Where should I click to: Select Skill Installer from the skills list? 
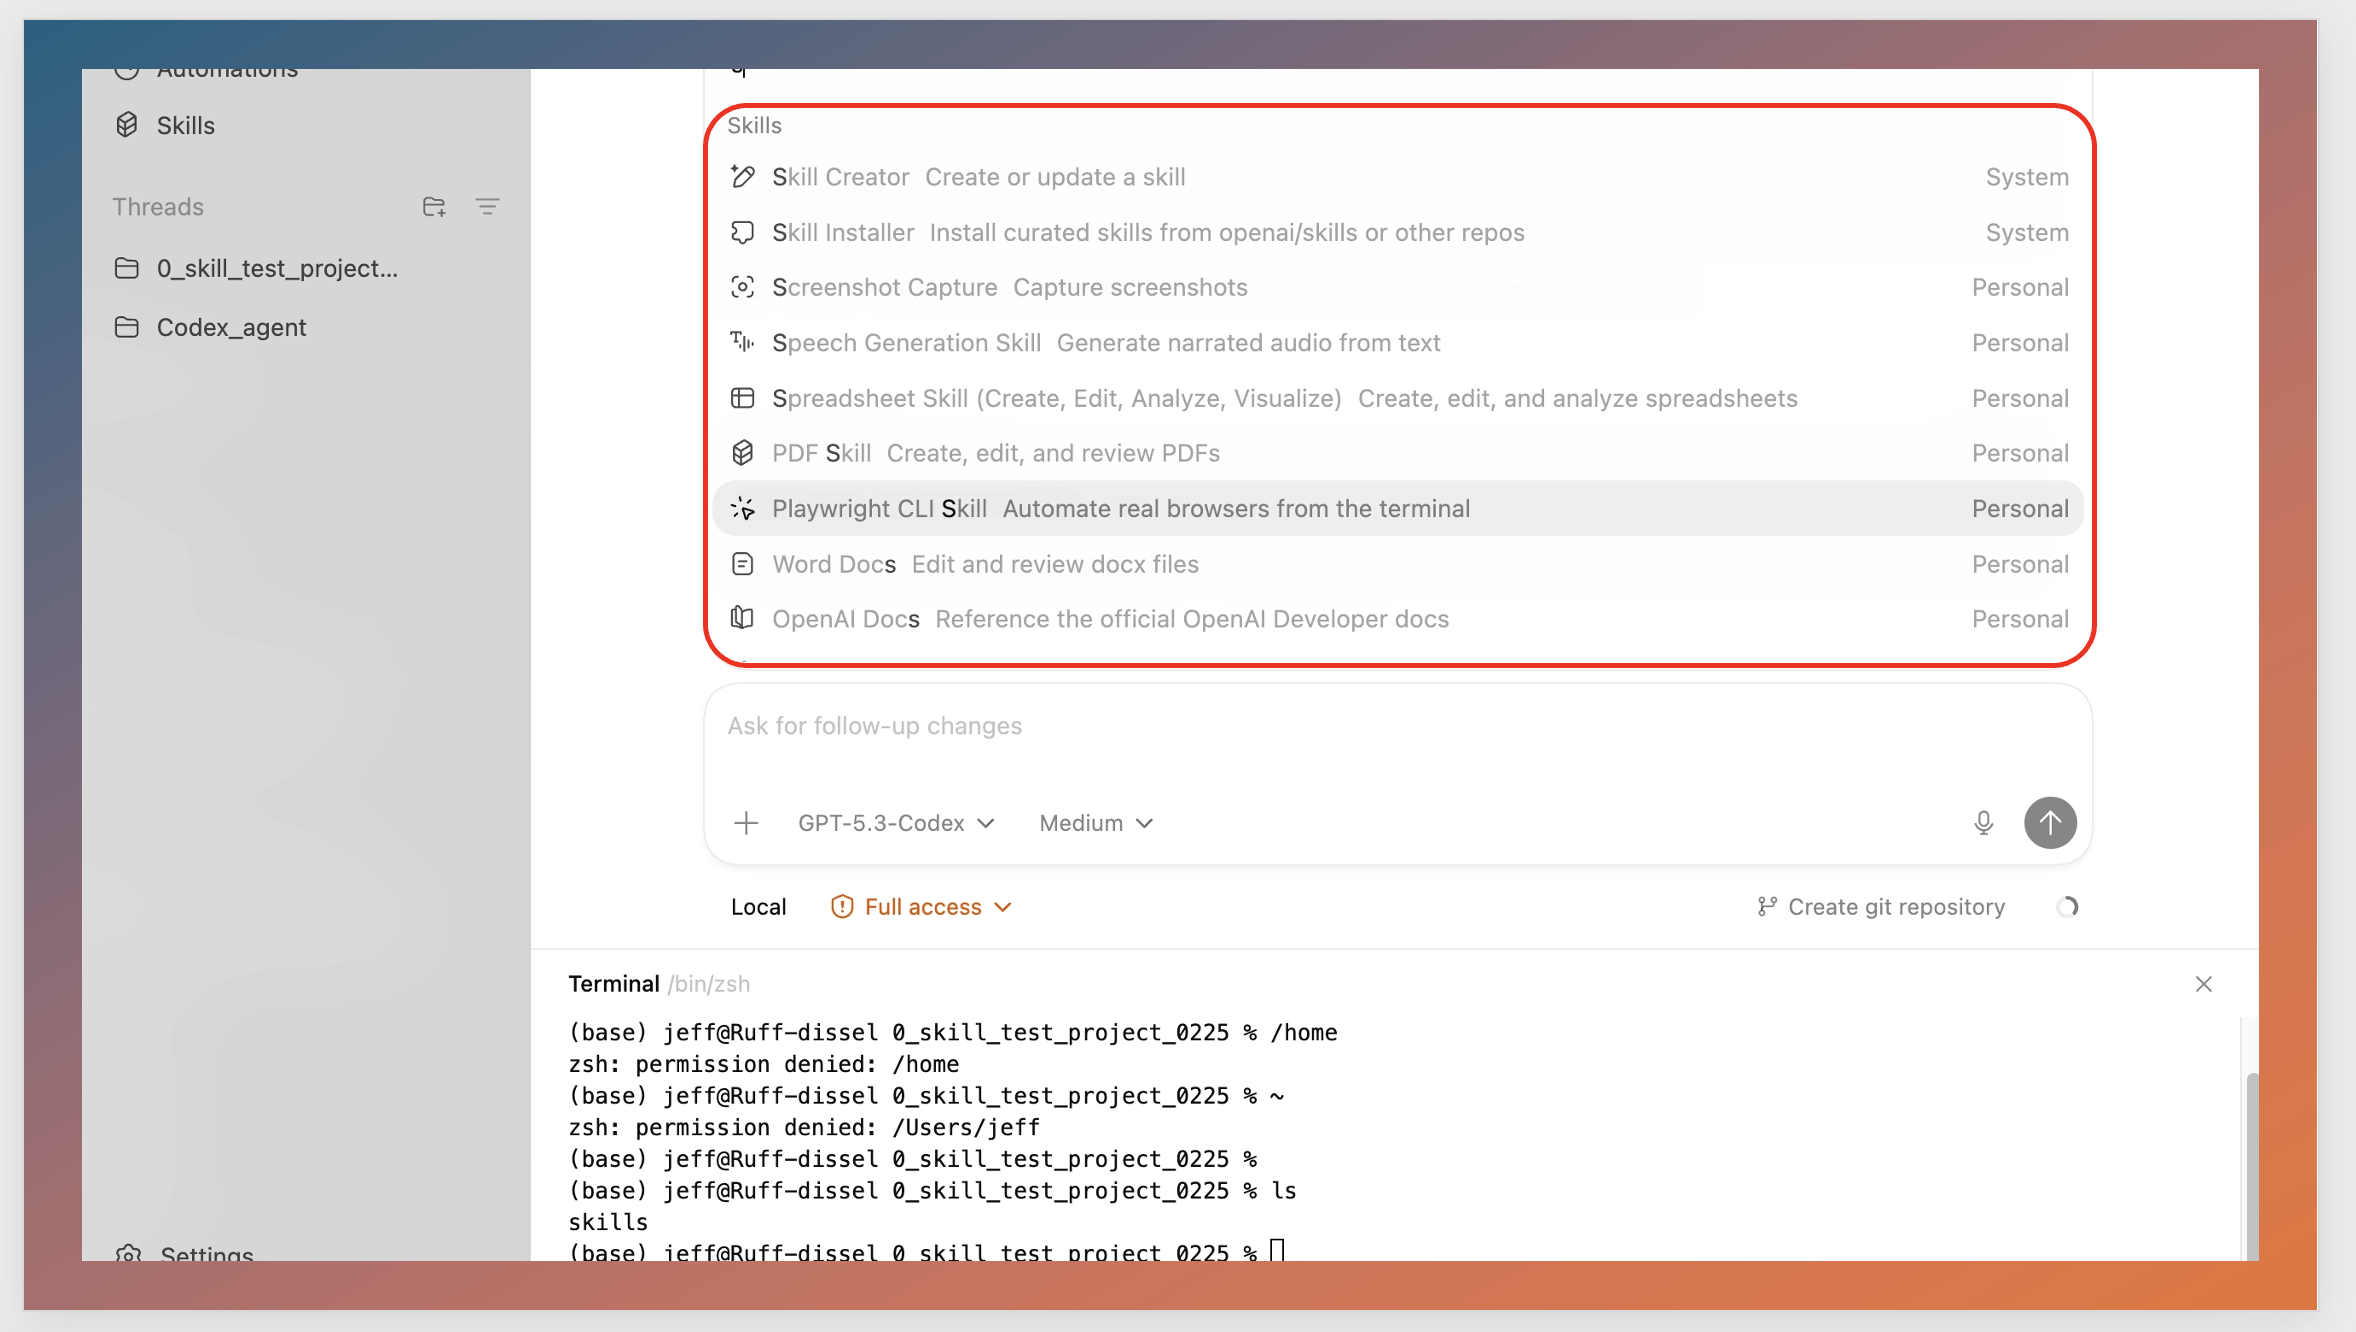coord(1398,232)
